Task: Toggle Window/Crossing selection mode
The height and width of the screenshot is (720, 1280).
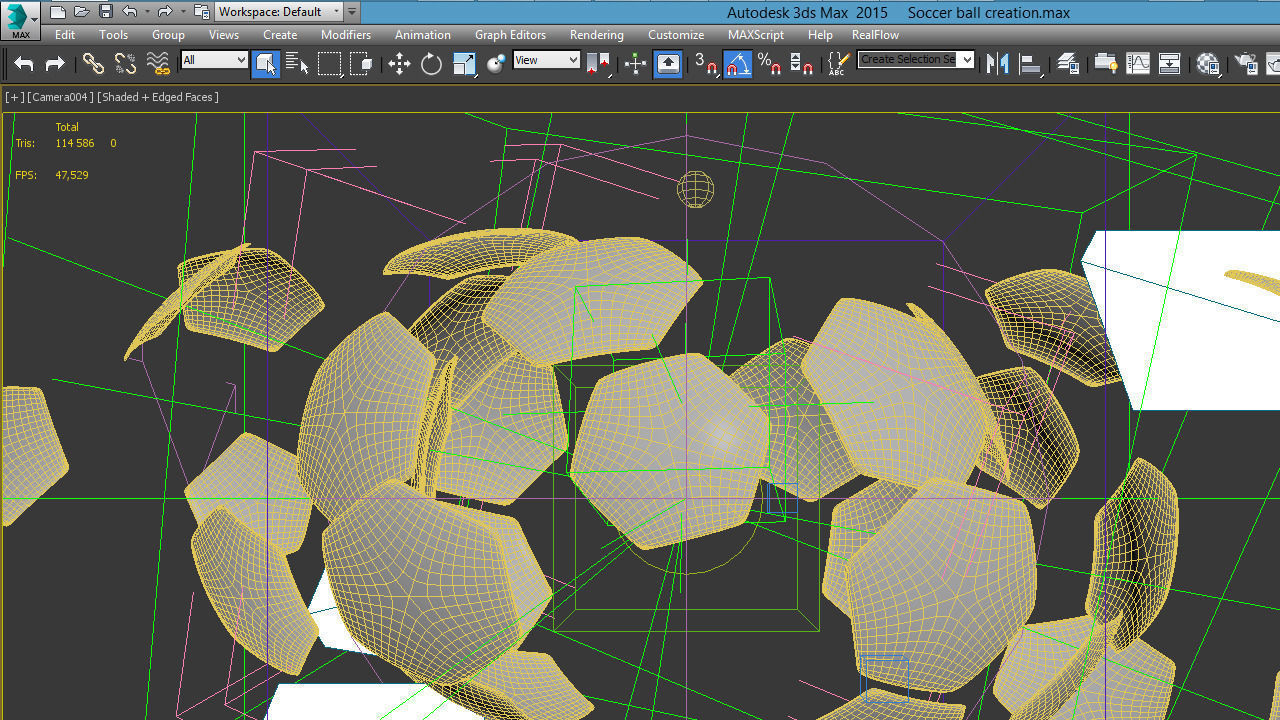Action: point(362,64)
